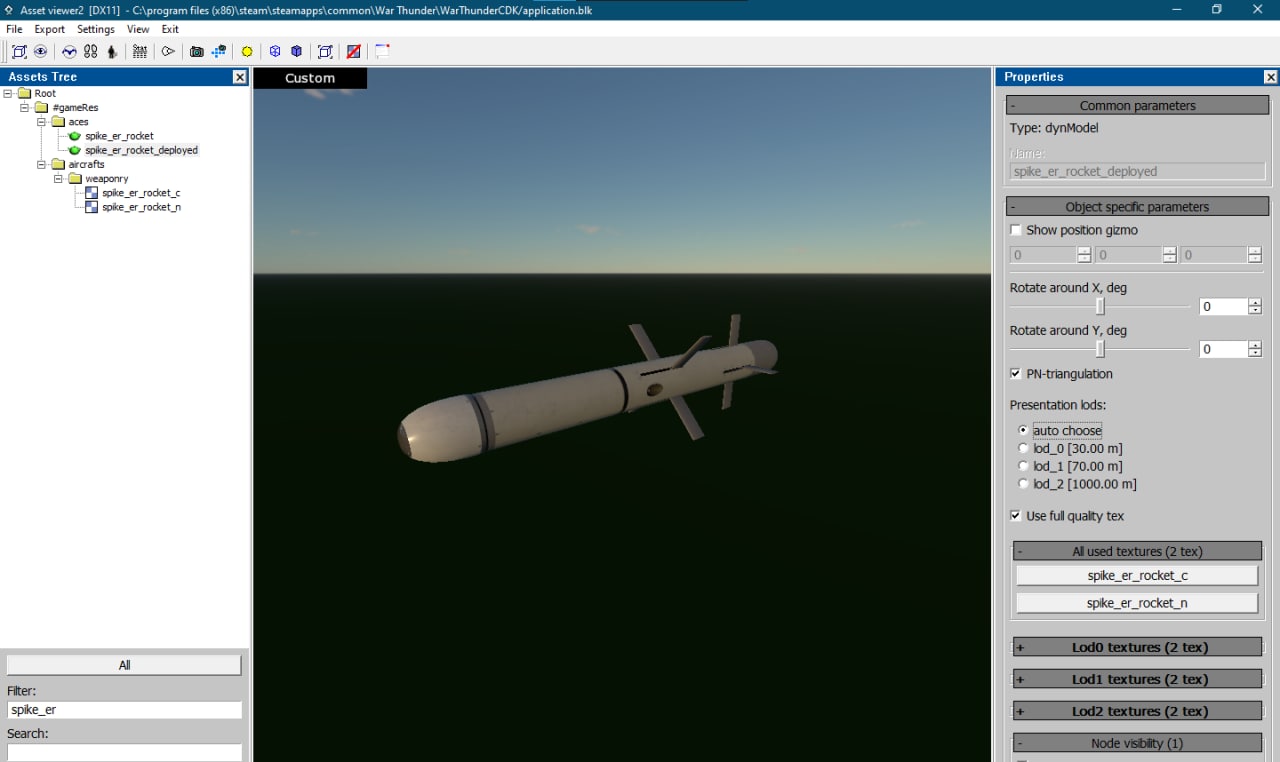Click the All filter button
The height and width of the screenshot is (762, 1280).
[x=124, y=665]
